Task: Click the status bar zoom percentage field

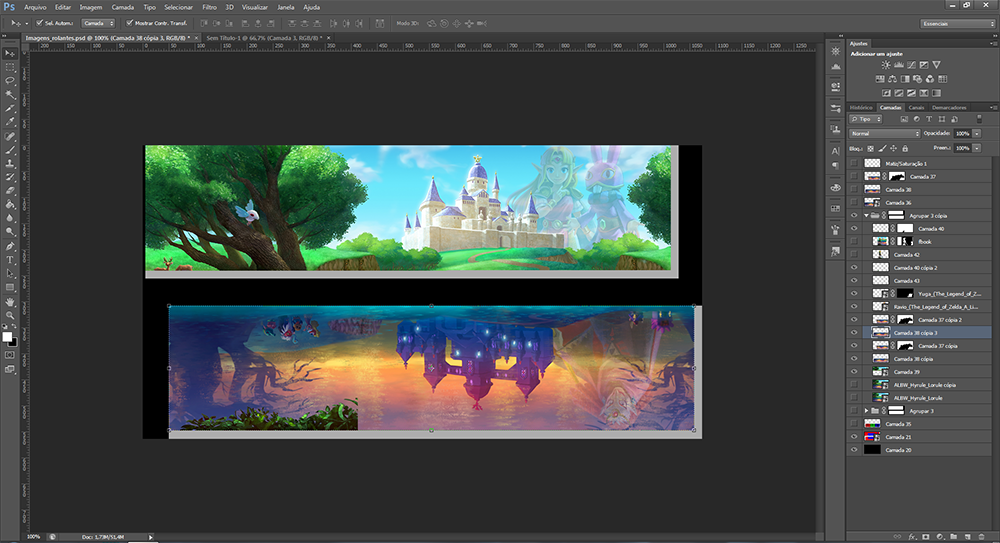Action: pyautogui.click(x=34, y=537)
